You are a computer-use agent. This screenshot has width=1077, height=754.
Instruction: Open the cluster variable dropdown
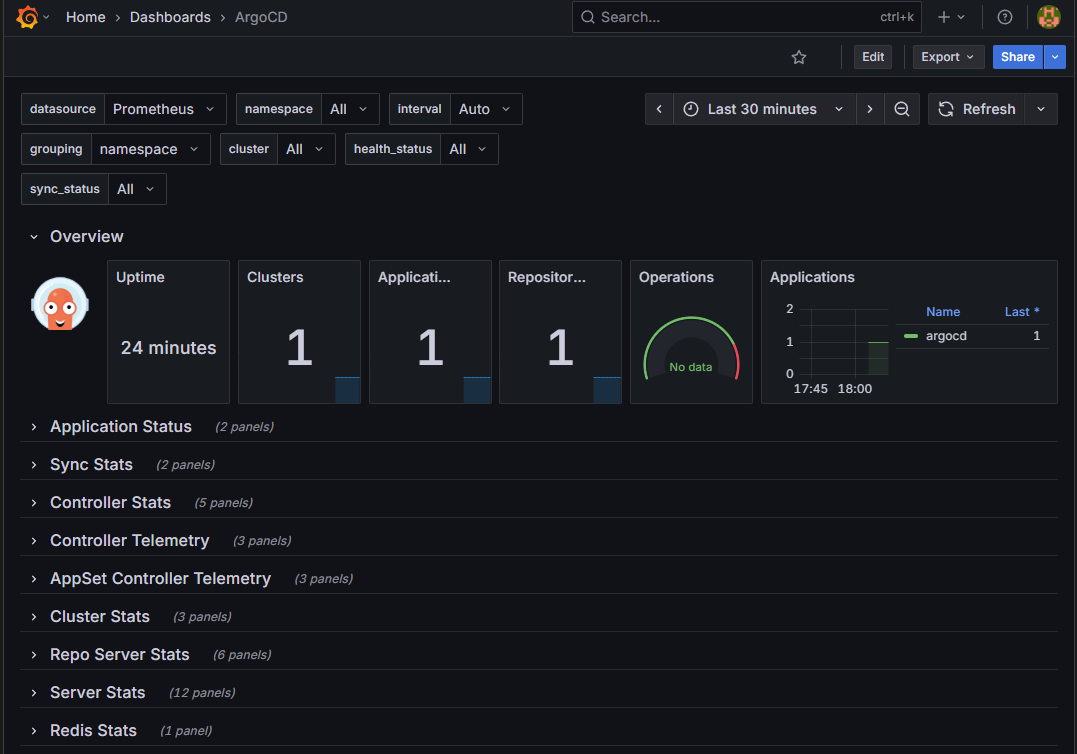306,149
